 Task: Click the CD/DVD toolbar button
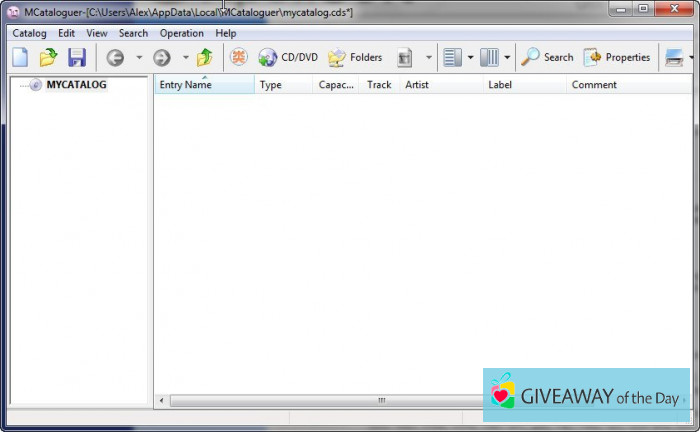point(288,58)
